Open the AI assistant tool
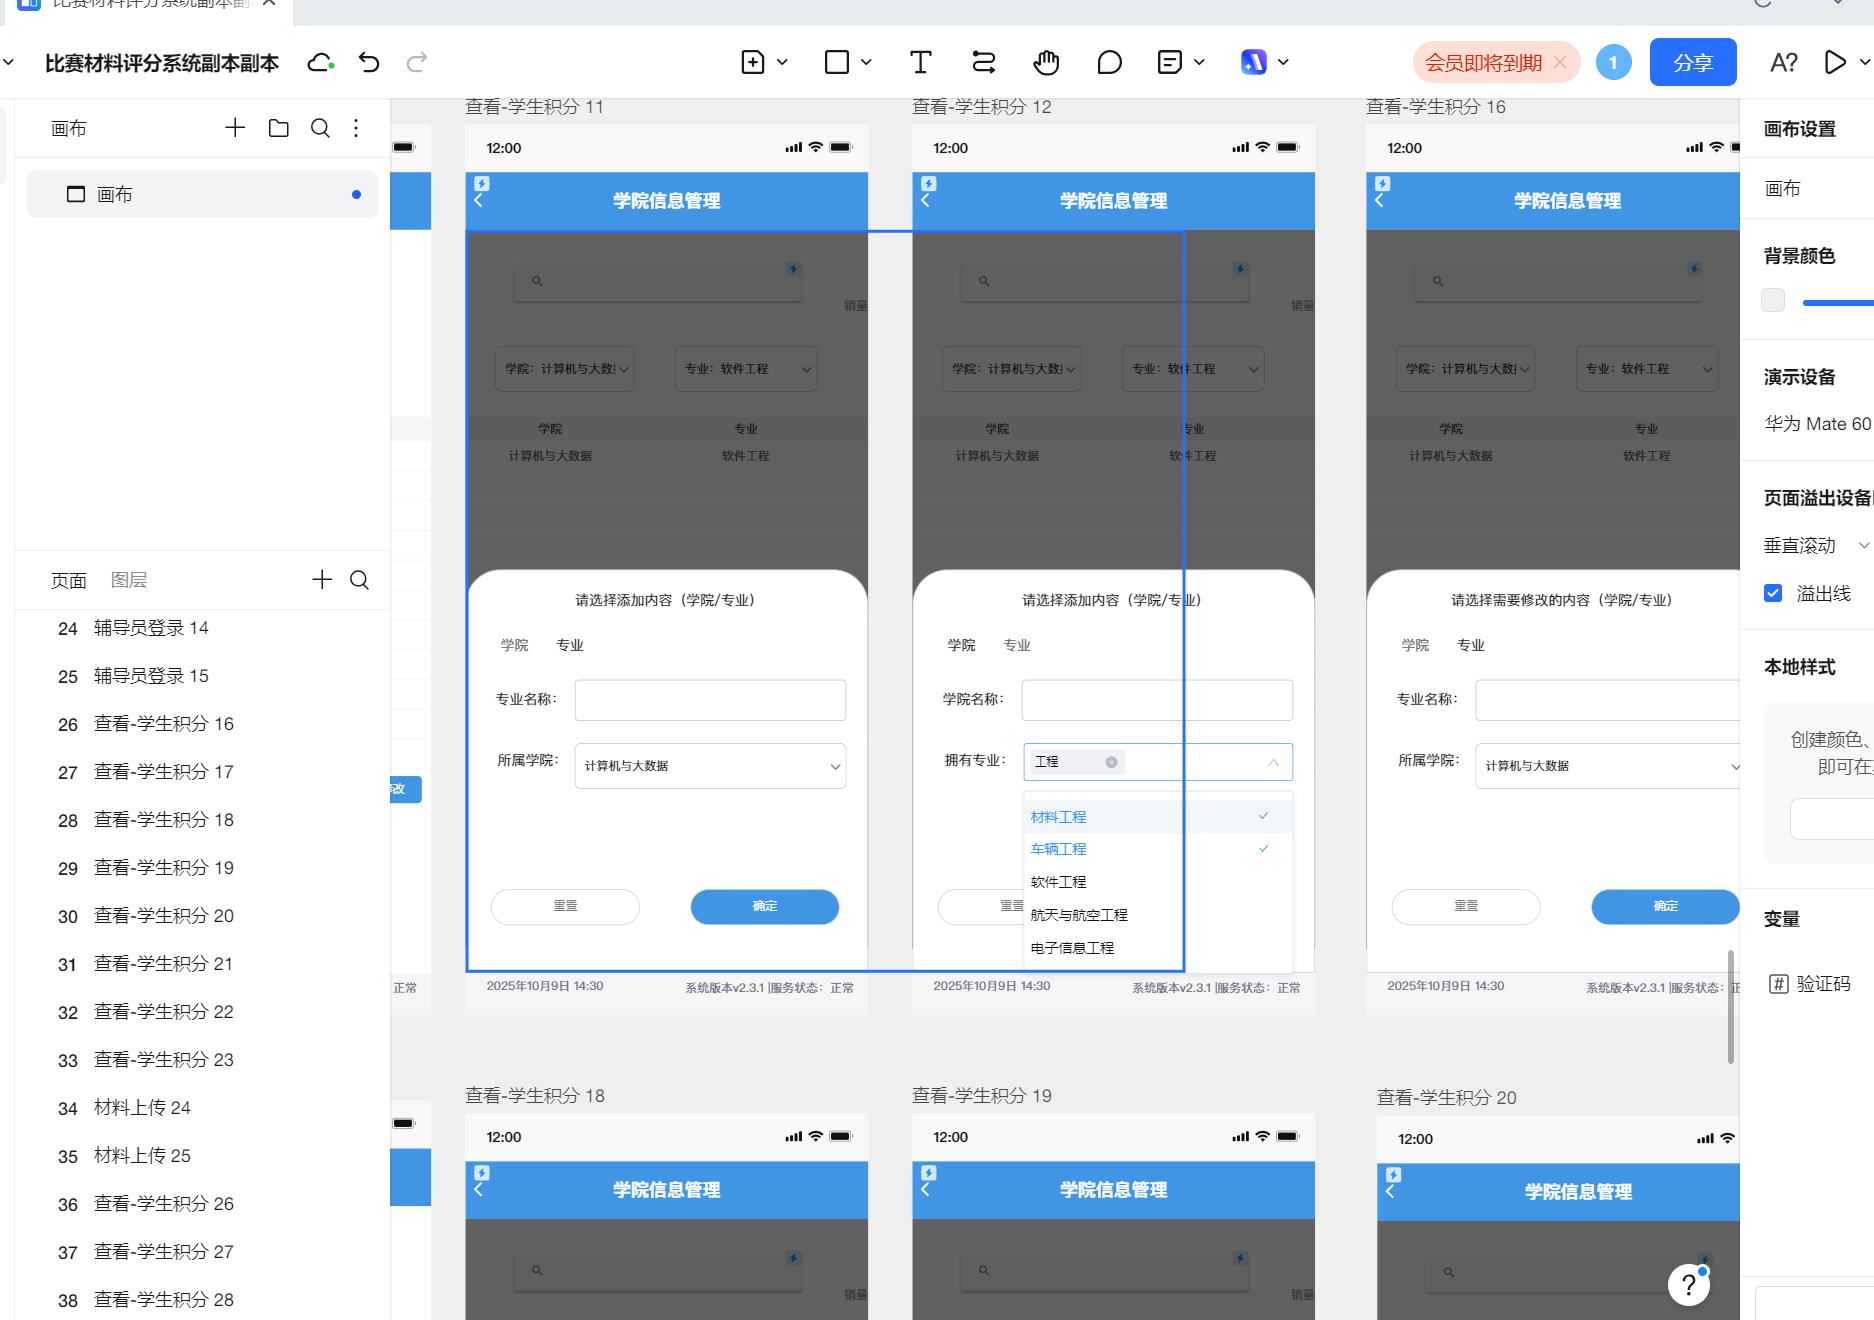The image size is (1874, 1320). pos(1254,63)
